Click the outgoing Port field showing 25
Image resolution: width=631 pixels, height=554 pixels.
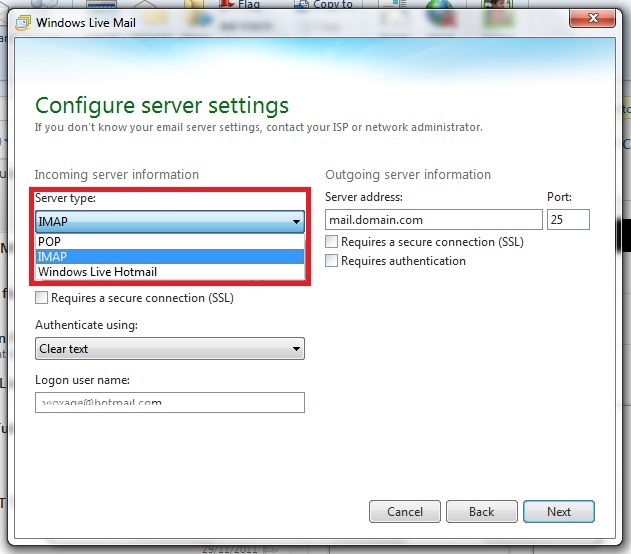(568, 220)
